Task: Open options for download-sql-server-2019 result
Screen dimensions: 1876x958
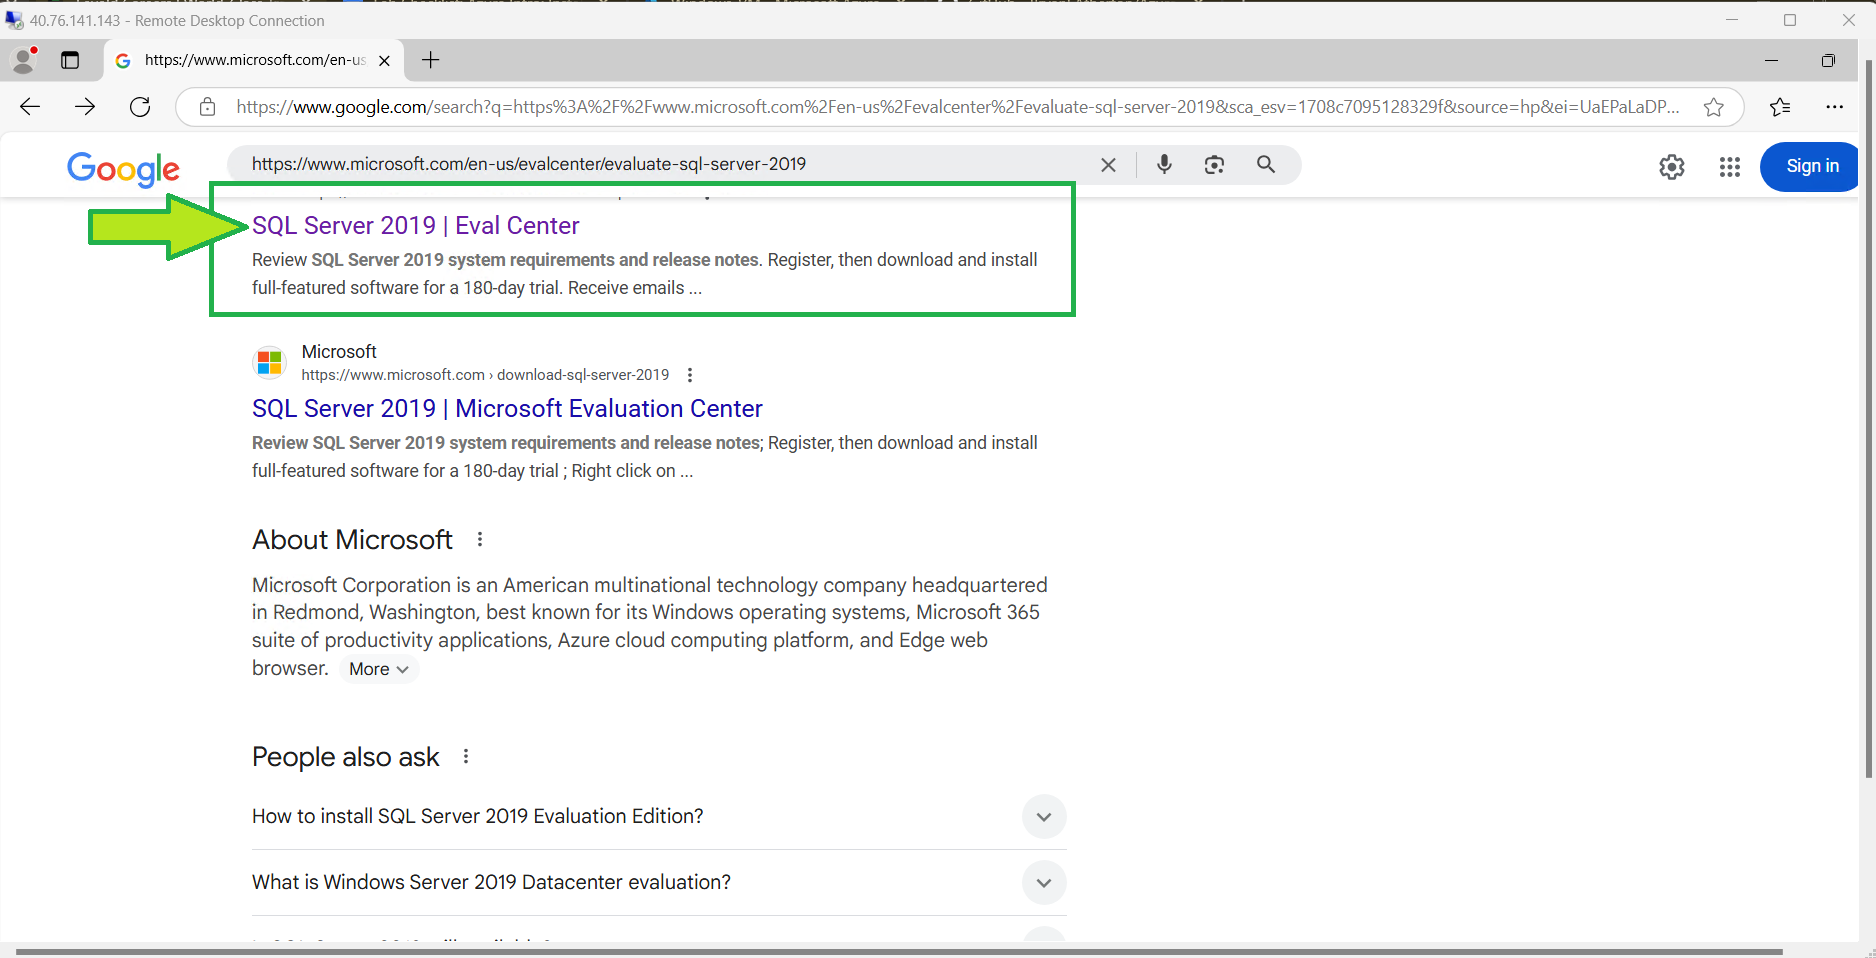Action: click(690, 375)
